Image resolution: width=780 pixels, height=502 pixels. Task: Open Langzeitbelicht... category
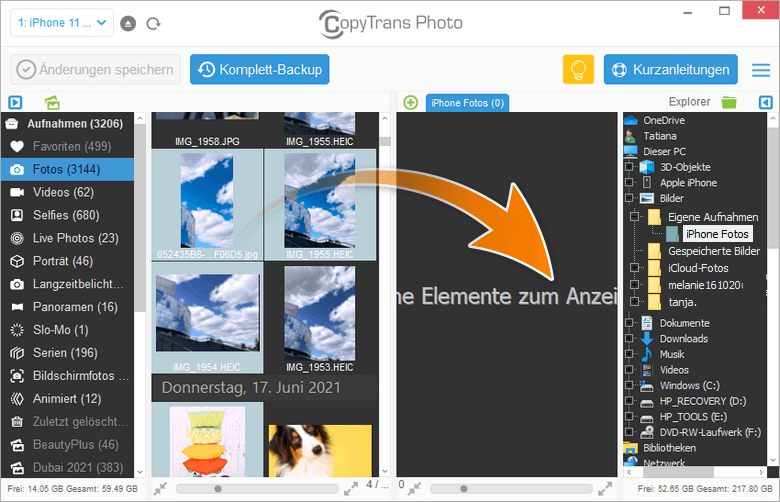click(x=68, y=284)
